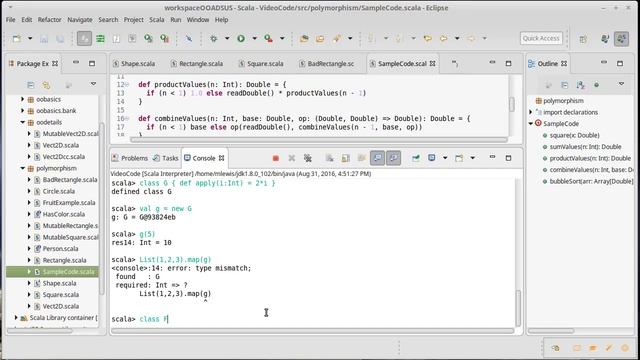Switch to the Tasks tab

coord(165,158)
